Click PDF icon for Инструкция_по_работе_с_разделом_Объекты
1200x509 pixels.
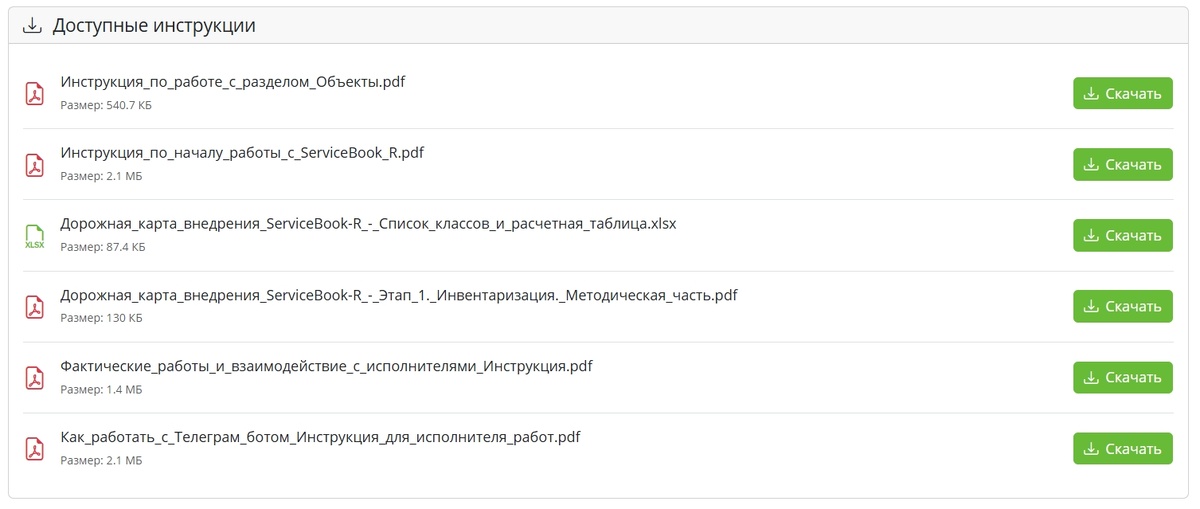pyautogui.click(x=35, y=93)
